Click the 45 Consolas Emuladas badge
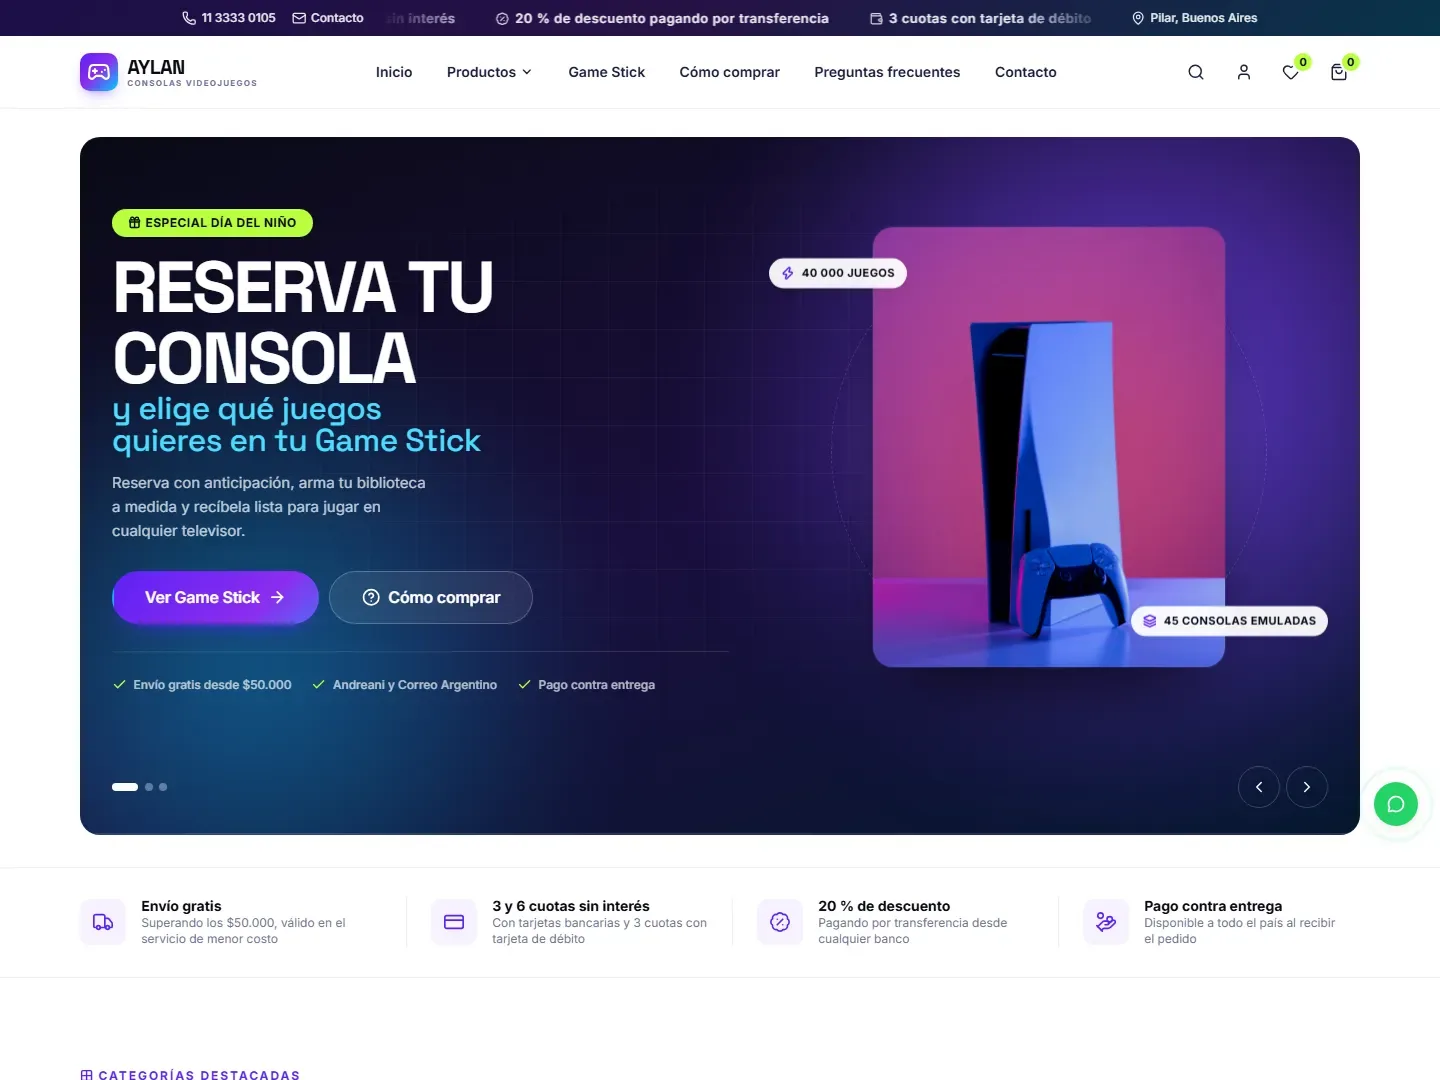1440x1080 pixels. (x=1229, y=621)
